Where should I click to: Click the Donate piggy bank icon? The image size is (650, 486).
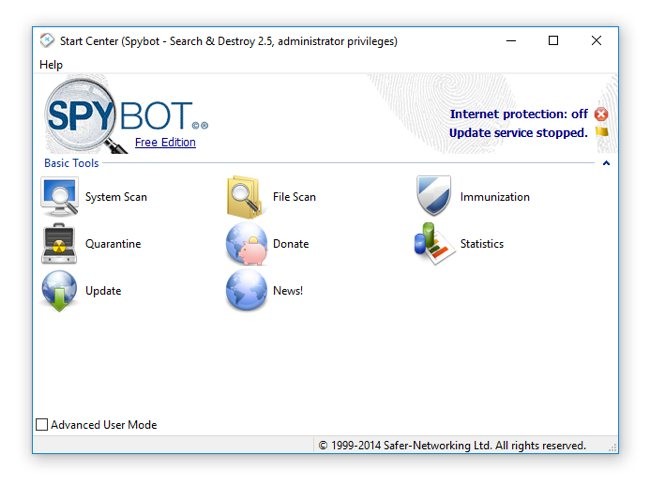pyautogui.click(x=247, y=244)
